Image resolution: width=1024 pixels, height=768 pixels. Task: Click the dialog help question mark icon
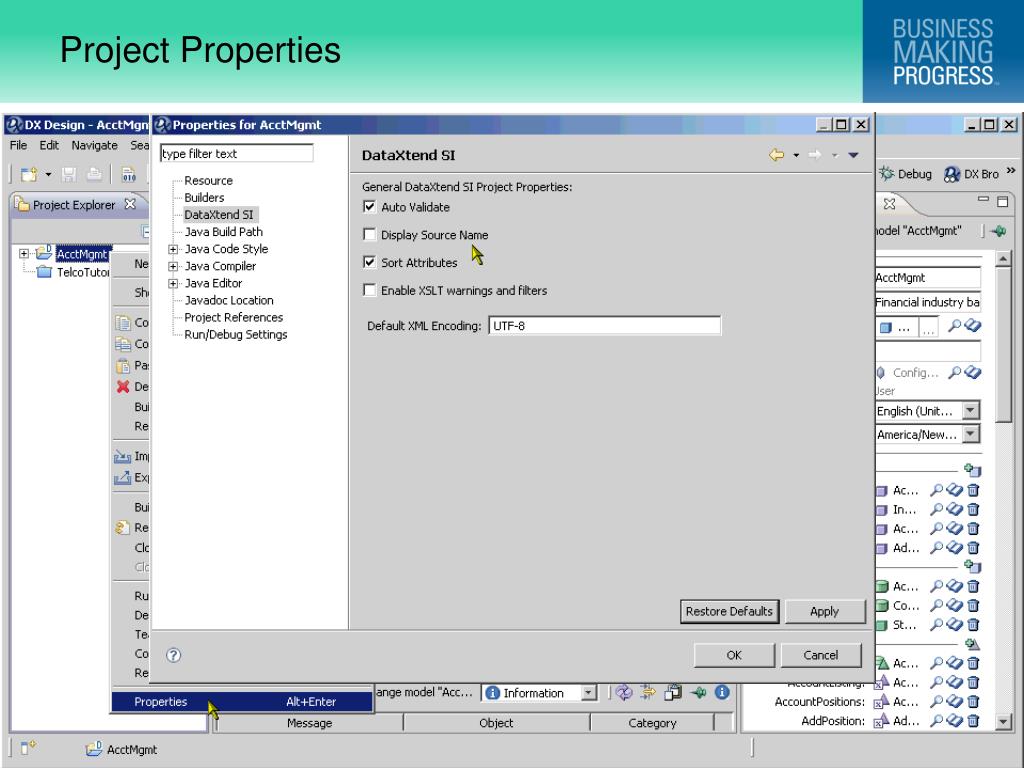173,655
